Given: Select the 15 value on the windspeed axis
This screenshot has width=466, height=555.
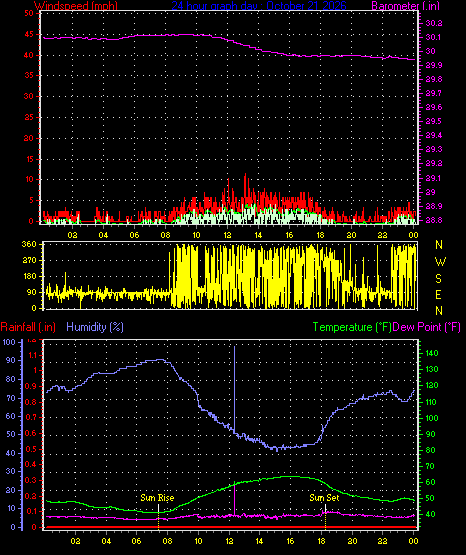Looking at the screenshot, I should coord(29,159).
